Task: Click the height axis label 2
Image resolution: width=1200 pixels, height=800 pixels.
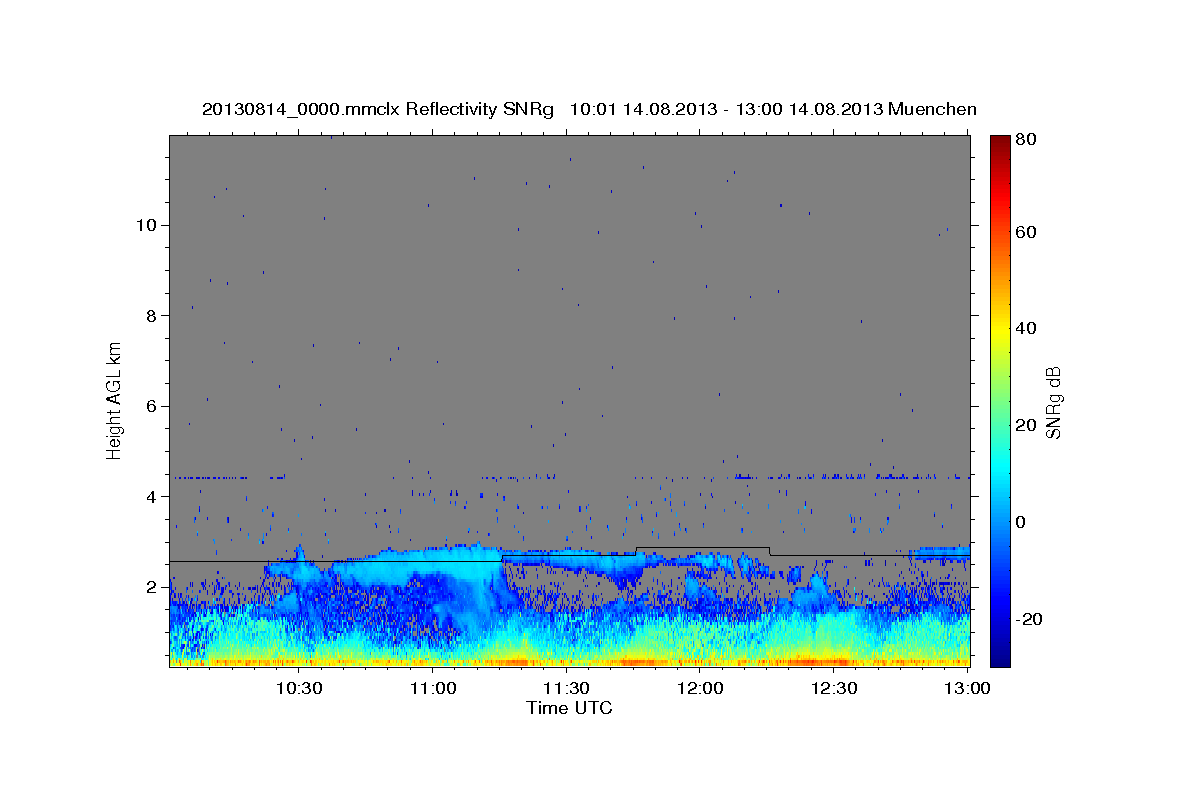Action: 152,587
